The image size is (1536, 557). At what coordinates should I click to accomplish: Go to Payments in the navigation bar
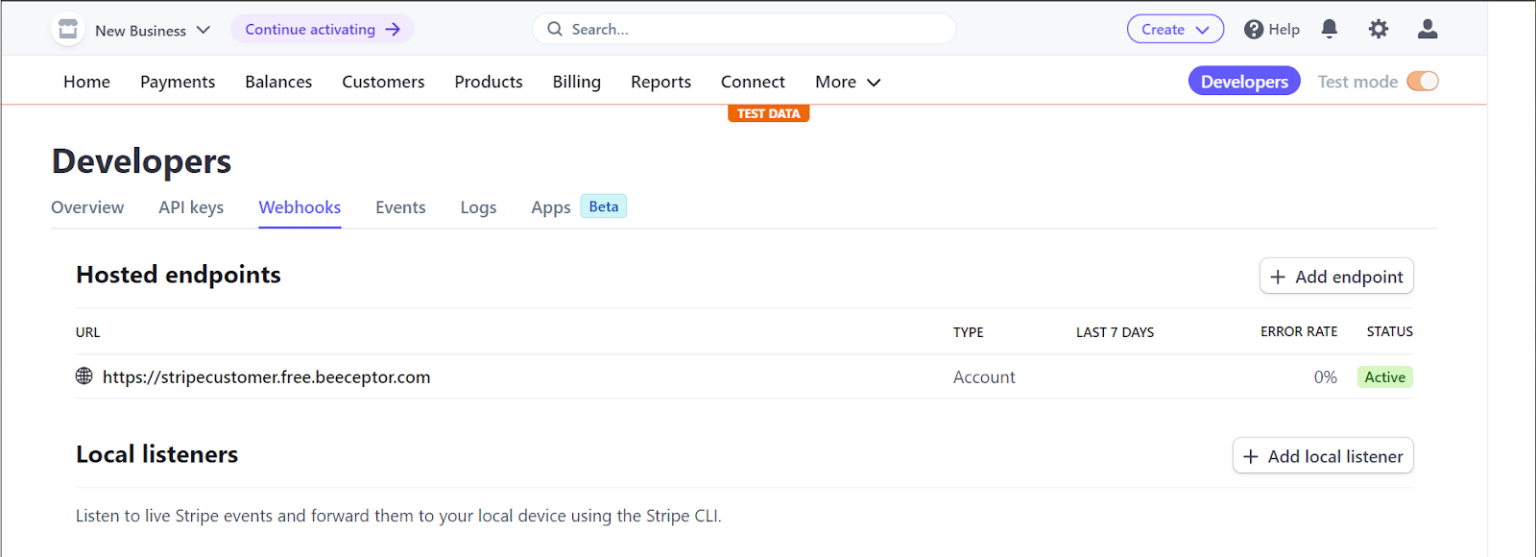(x=177, y=82)
